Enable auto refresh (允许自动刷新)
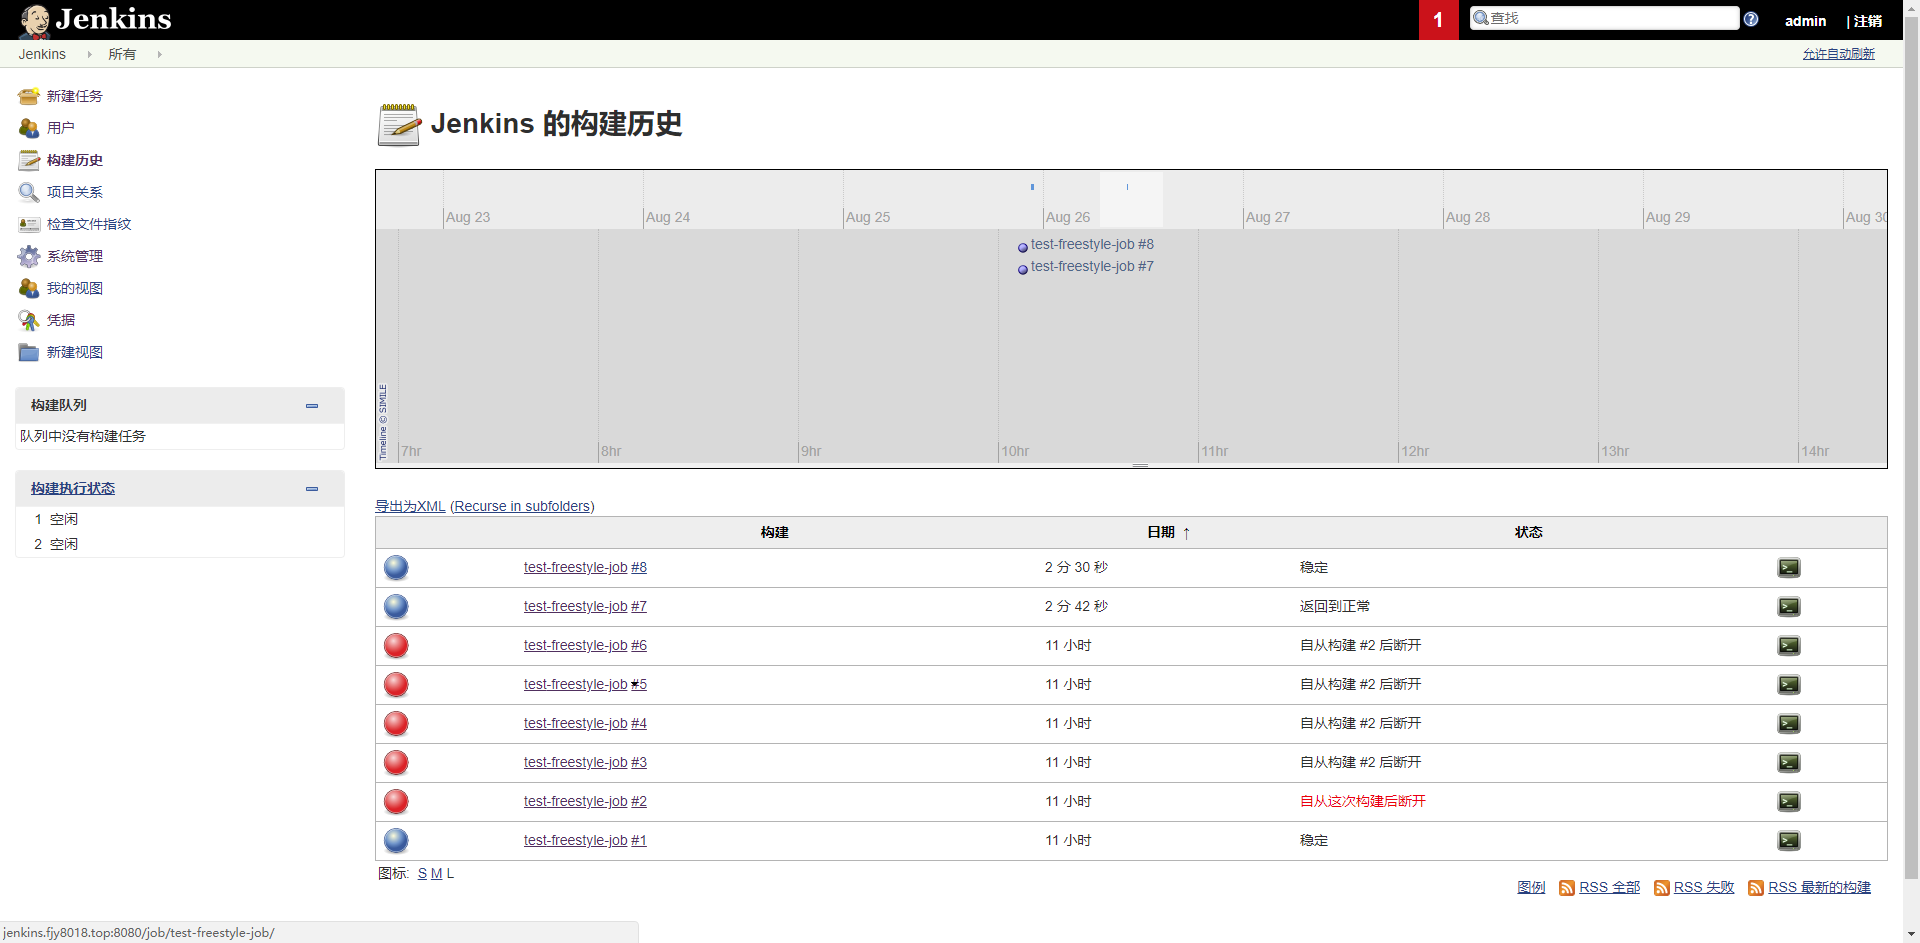The width and height of the screenshot is (1920, 943). tap(1838, 54)
